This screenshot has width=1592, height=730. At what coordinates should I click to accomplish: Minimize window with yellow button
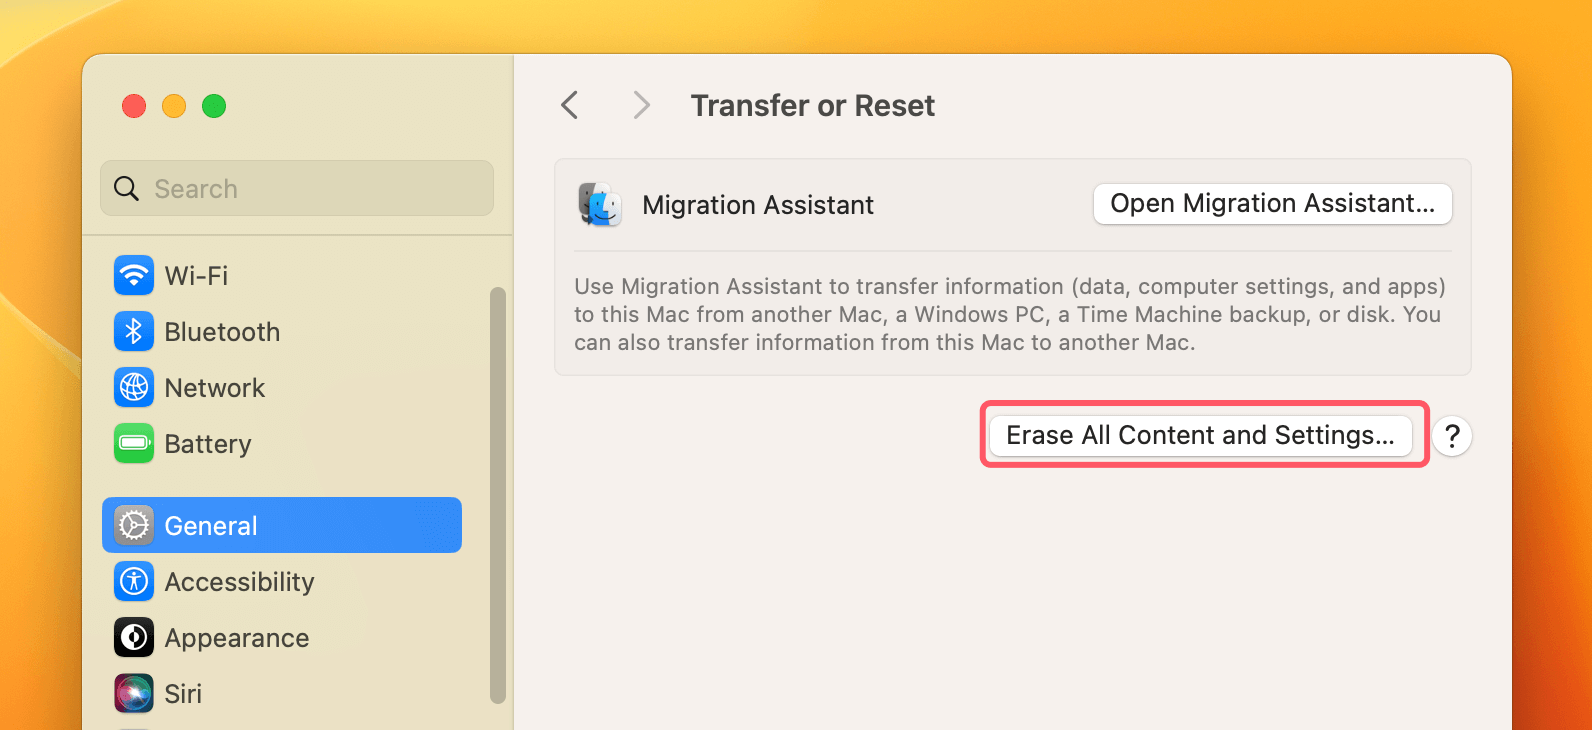pos(174,106)
